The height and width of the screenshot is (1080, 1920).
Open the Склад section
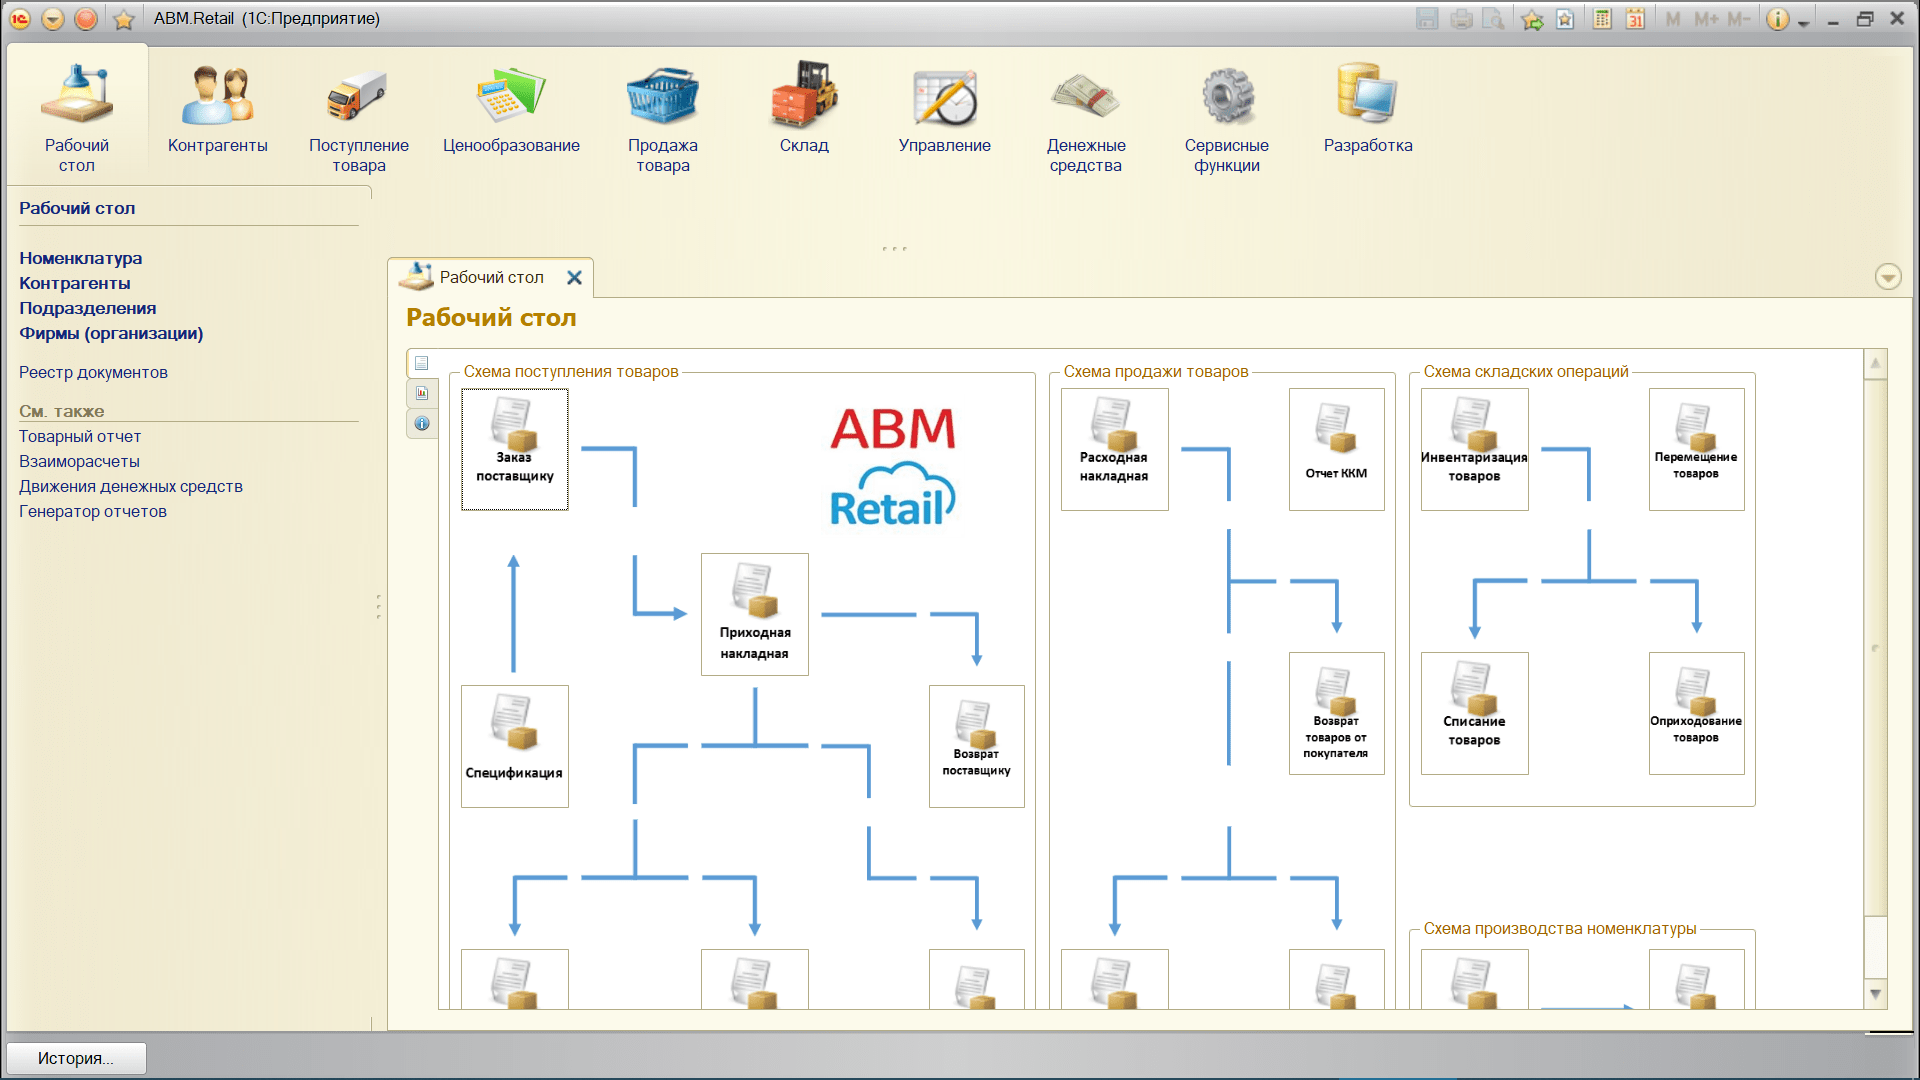click(x=804, y=108)
